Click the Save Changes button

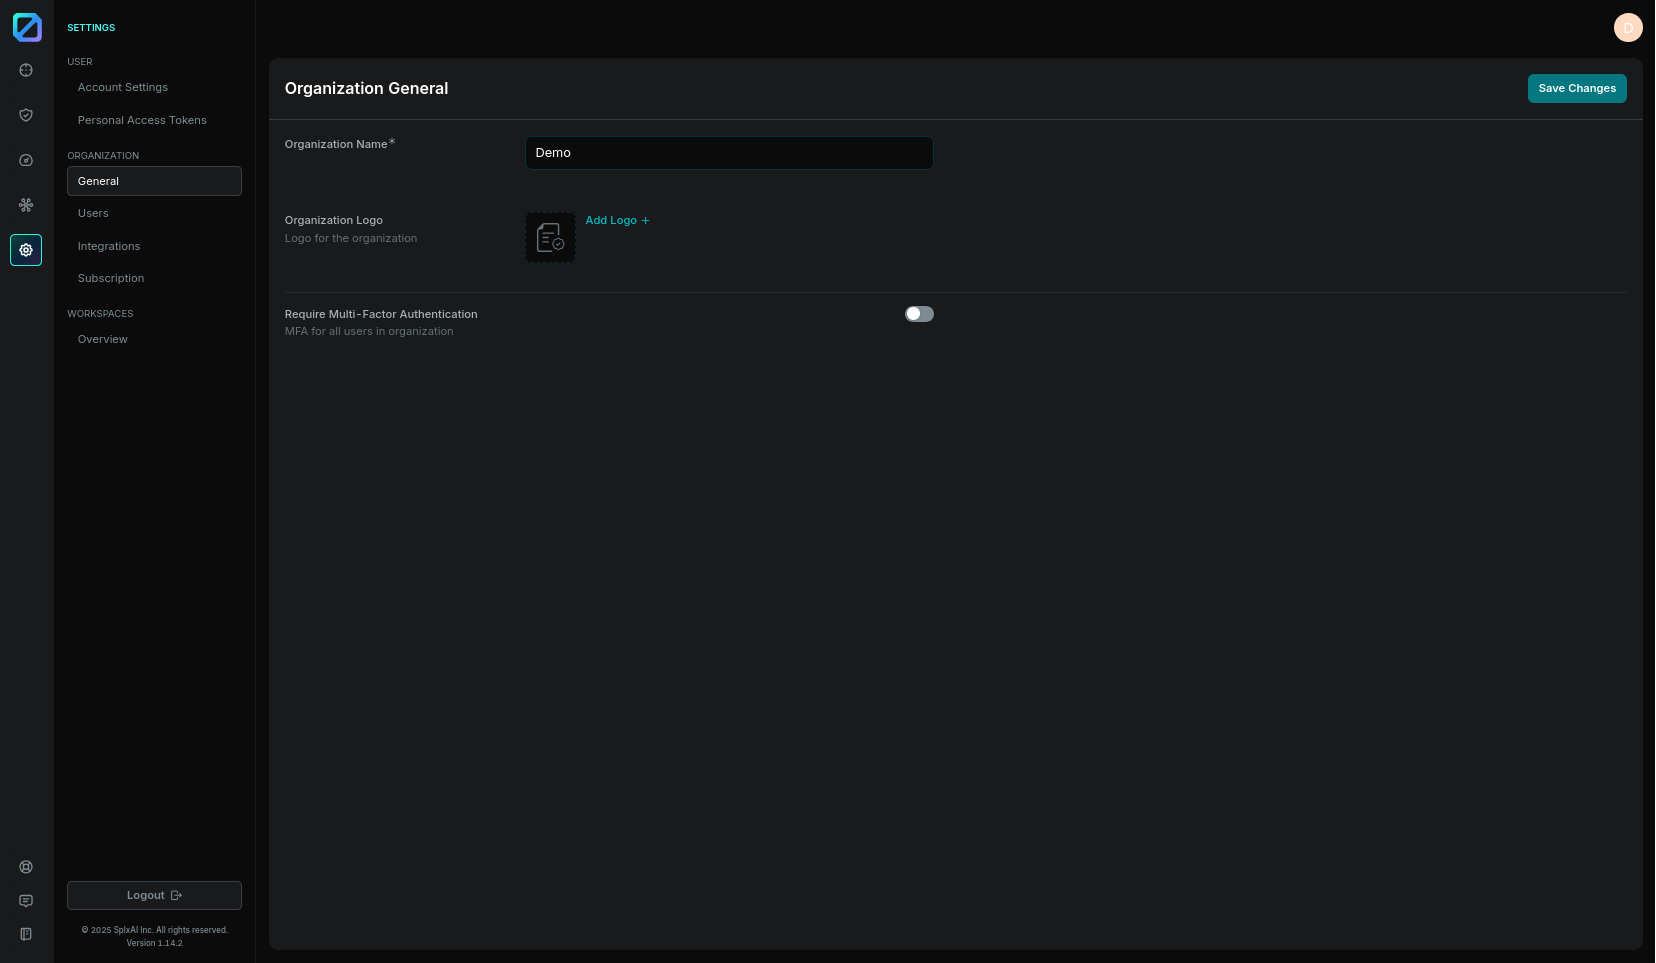tap(1577, 89)
